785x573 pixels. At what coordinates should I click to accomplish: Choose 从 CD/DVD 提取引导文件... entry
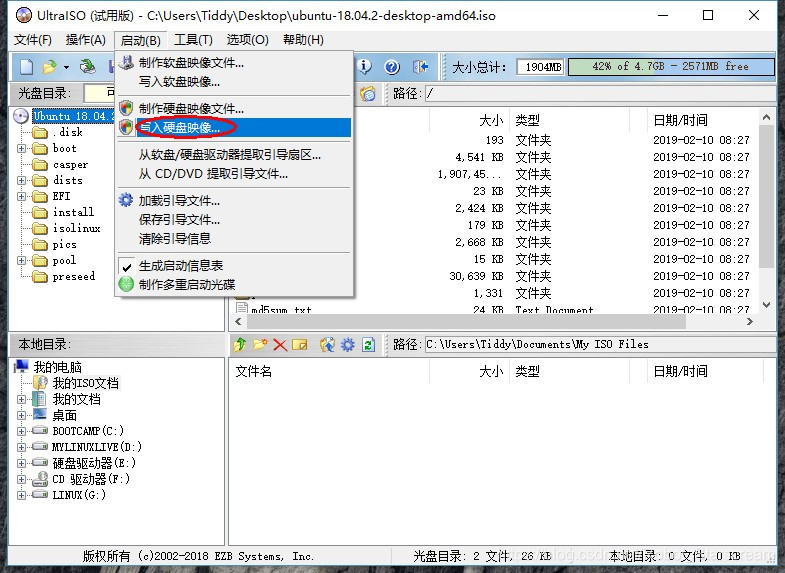coord(234,174)
